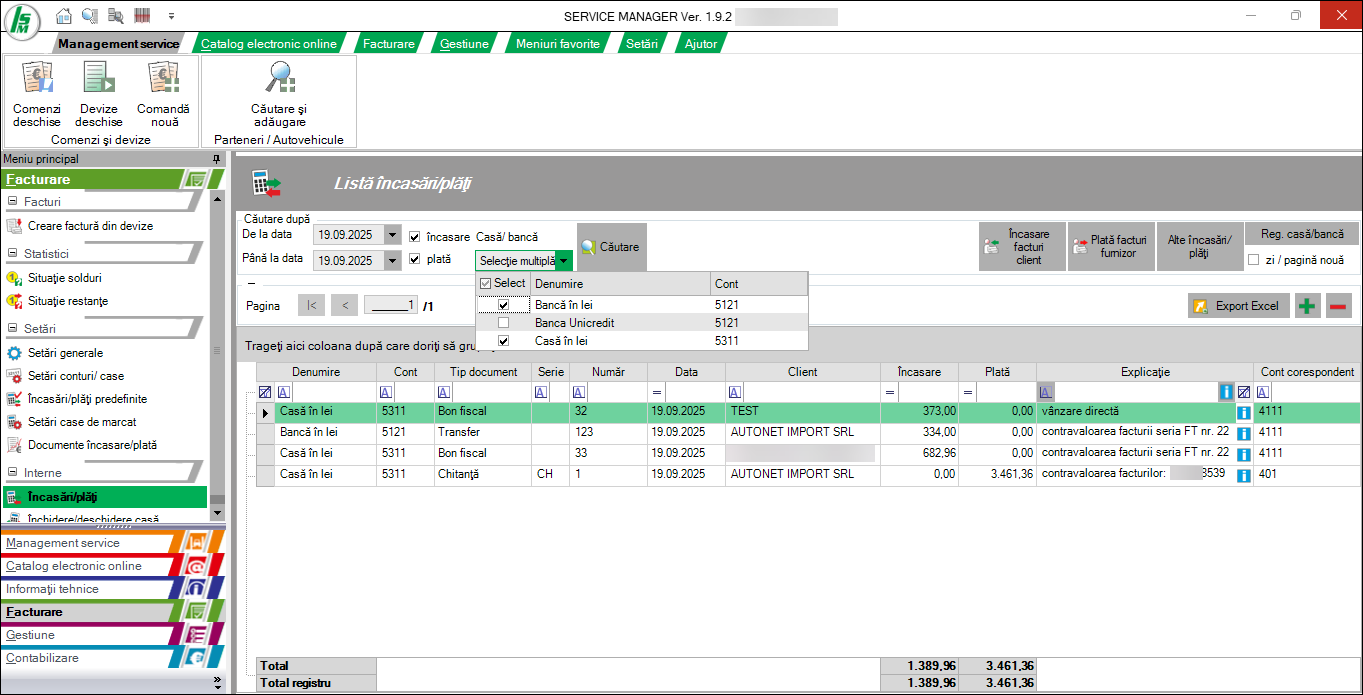The image size is (1363, 695).
Task: Click the green plus add button
Action: tap(1307, 306)
